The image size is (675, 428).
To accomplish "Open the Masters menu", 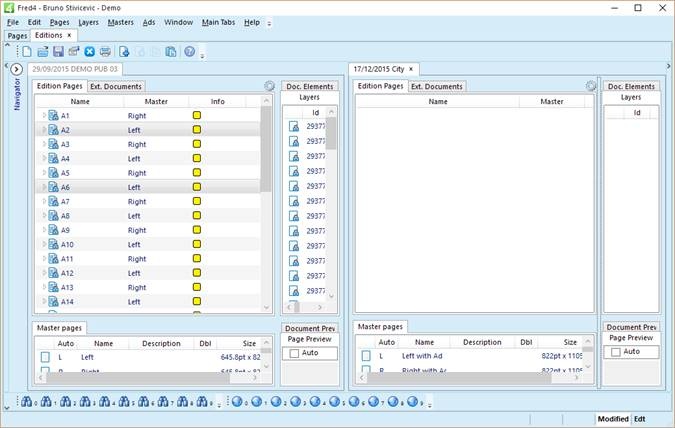I will 121,22.
